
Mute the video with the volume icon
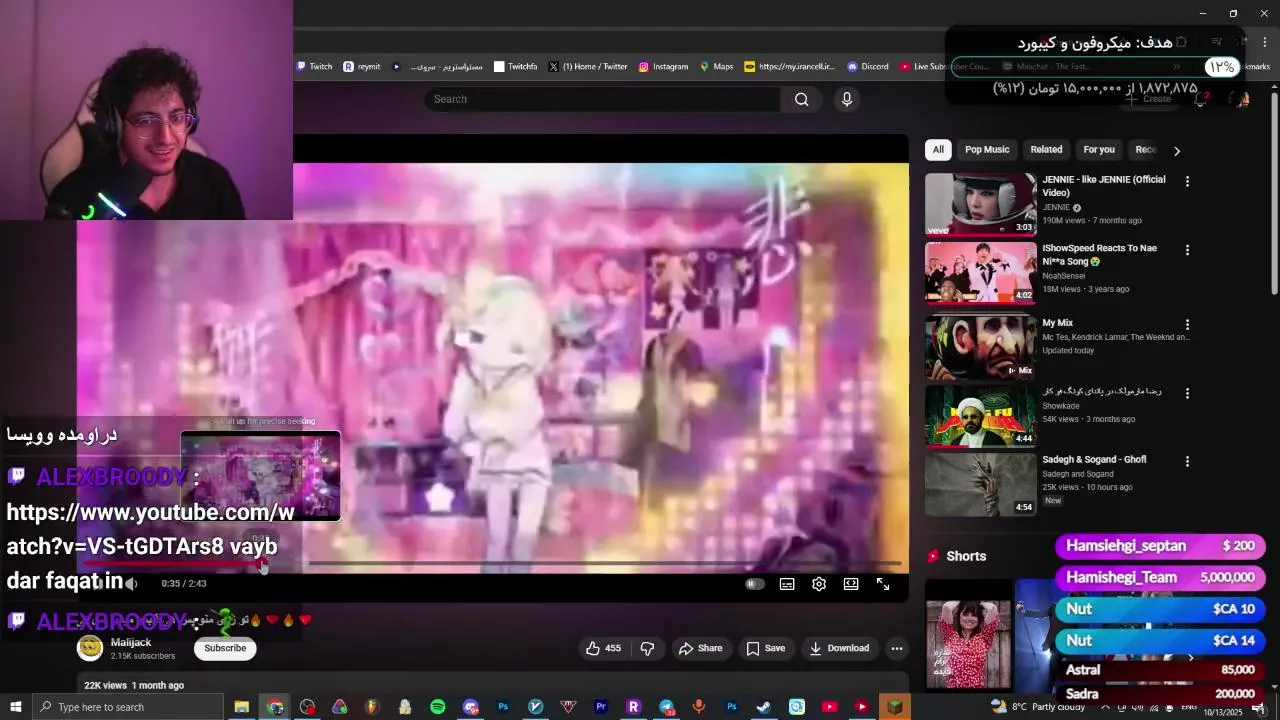(x=131, y=583)
